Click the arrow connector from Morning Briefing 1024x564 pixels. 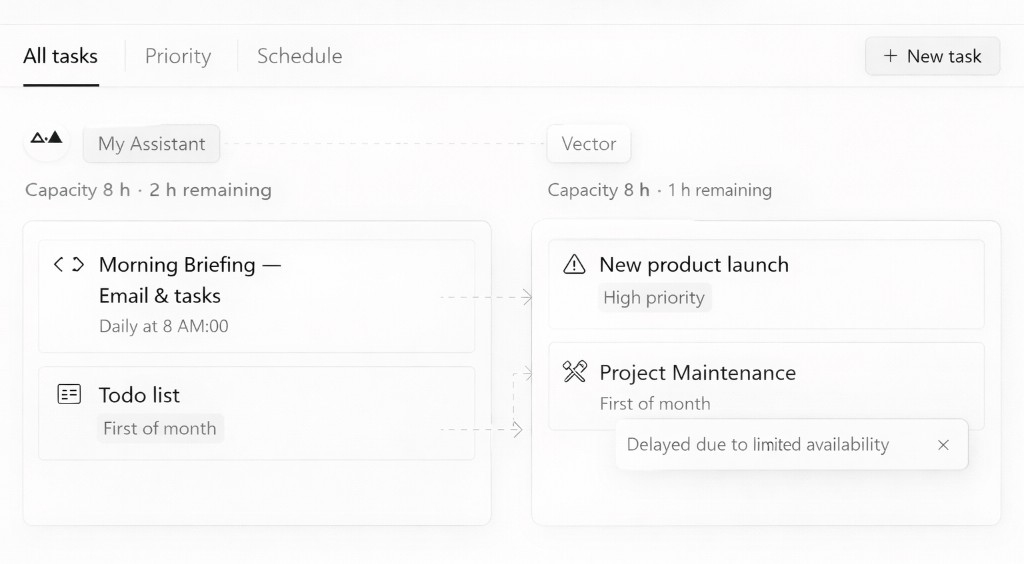point(486,297)
